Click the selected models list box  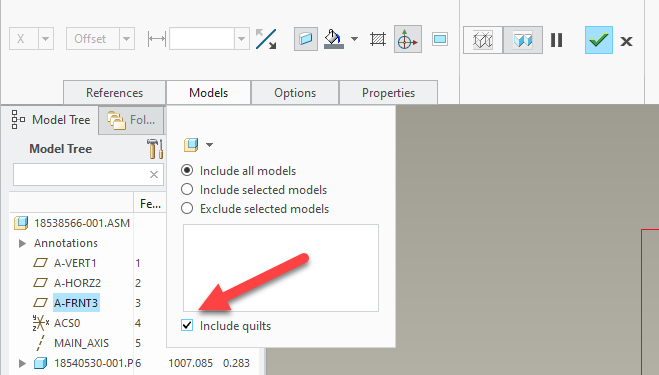coord(281,268)
